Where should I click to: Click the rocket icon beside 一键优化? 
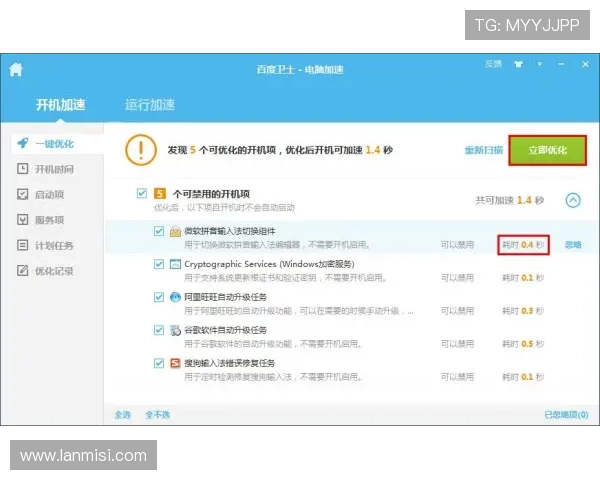(x=23, y=143)
